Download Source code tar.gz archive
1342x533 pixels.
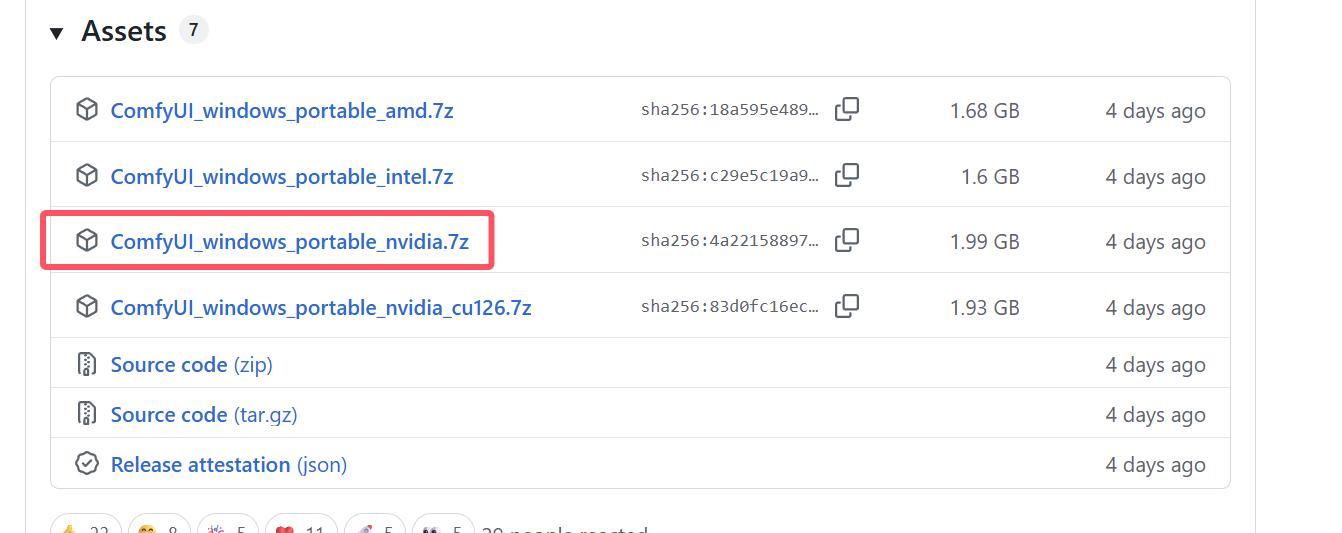click(x=204, y=414)
